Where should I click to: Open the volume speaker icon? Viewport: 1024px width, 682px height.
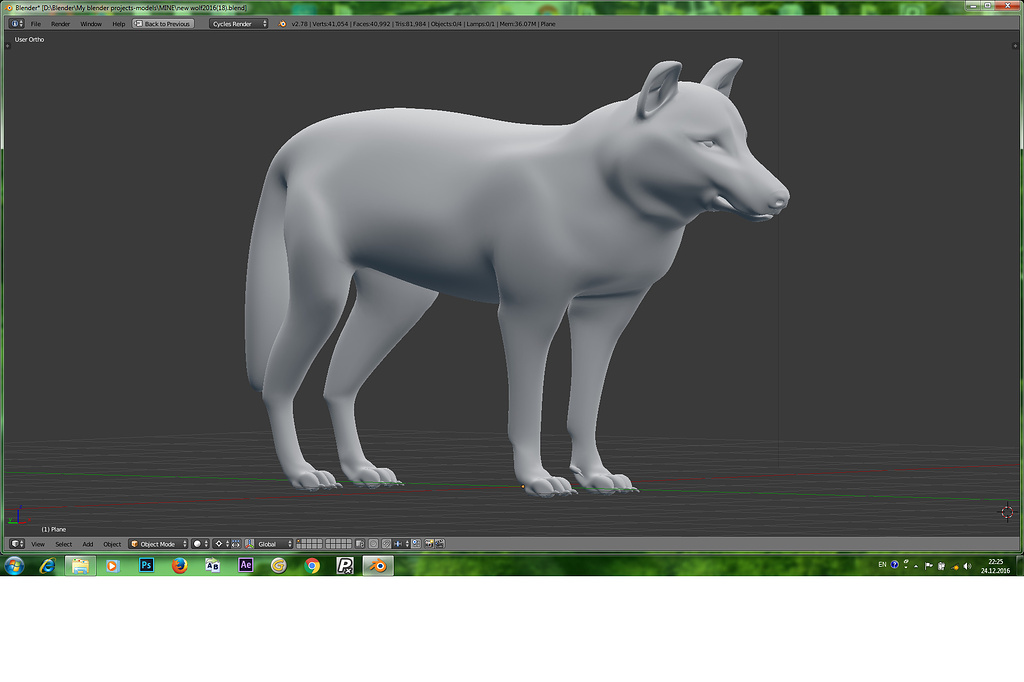tap(967, 566)
